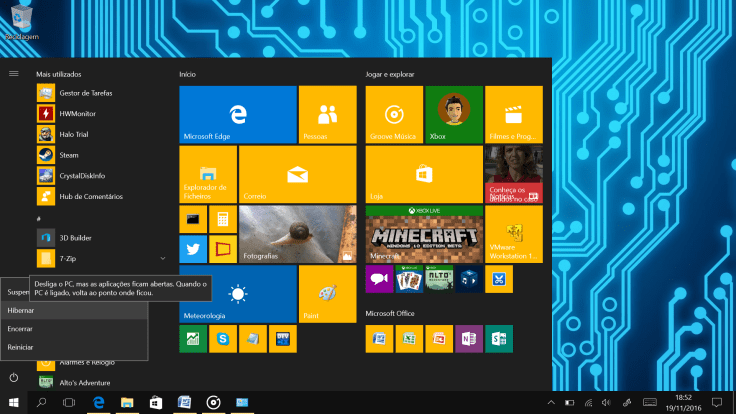This screenshot has height=414, width=736.
Task: Open the Twitter tile
Action: tap(193, 249)
